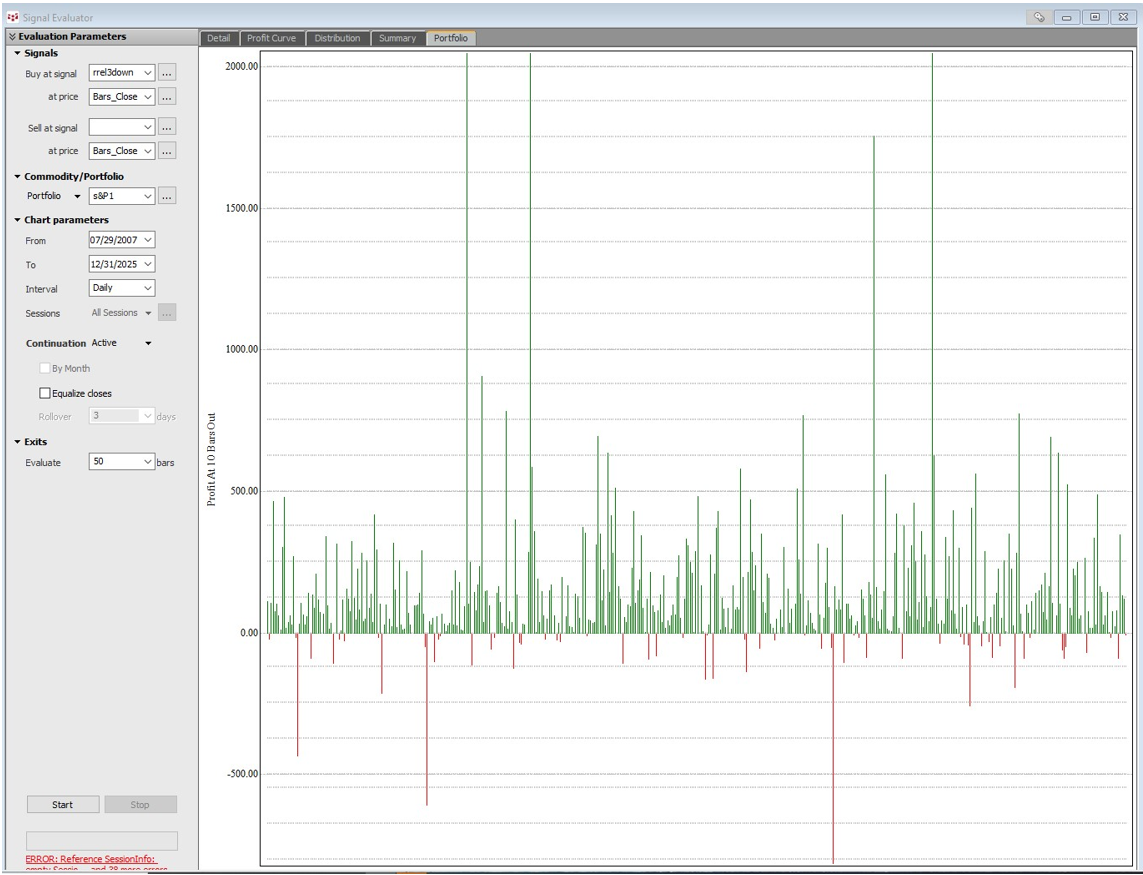Viewport: 1143px width, 875px height.
Task: Click the link/pin icon in title bar
Action: 1039,17
